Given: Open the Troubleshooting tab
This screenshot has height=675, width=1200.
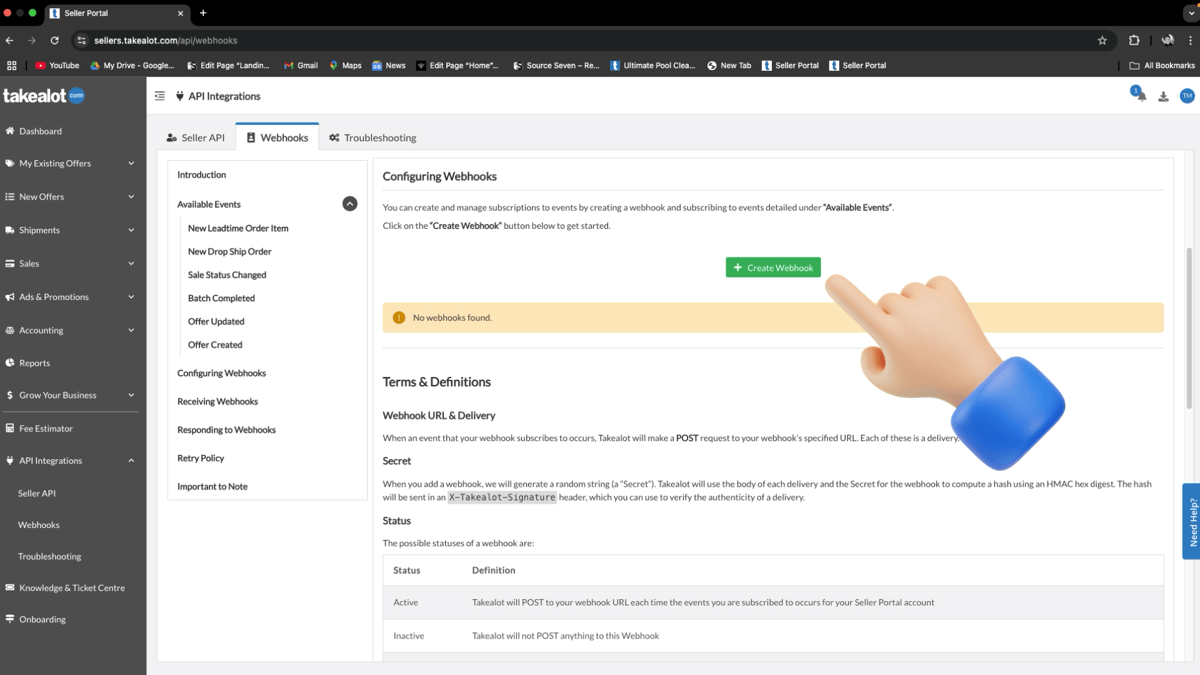Looking at the screenshot, I should [373, 138].
